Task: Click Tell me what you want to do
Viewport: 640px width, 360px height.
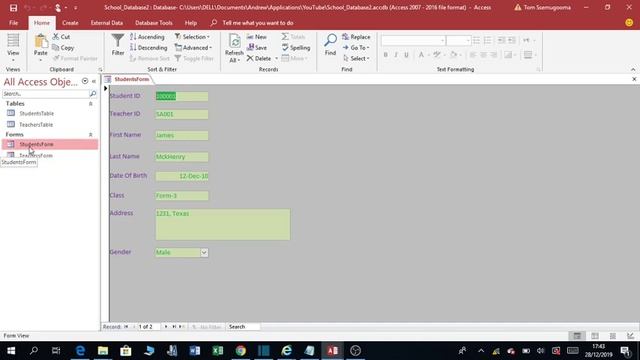Action: (x=258, y=23)
